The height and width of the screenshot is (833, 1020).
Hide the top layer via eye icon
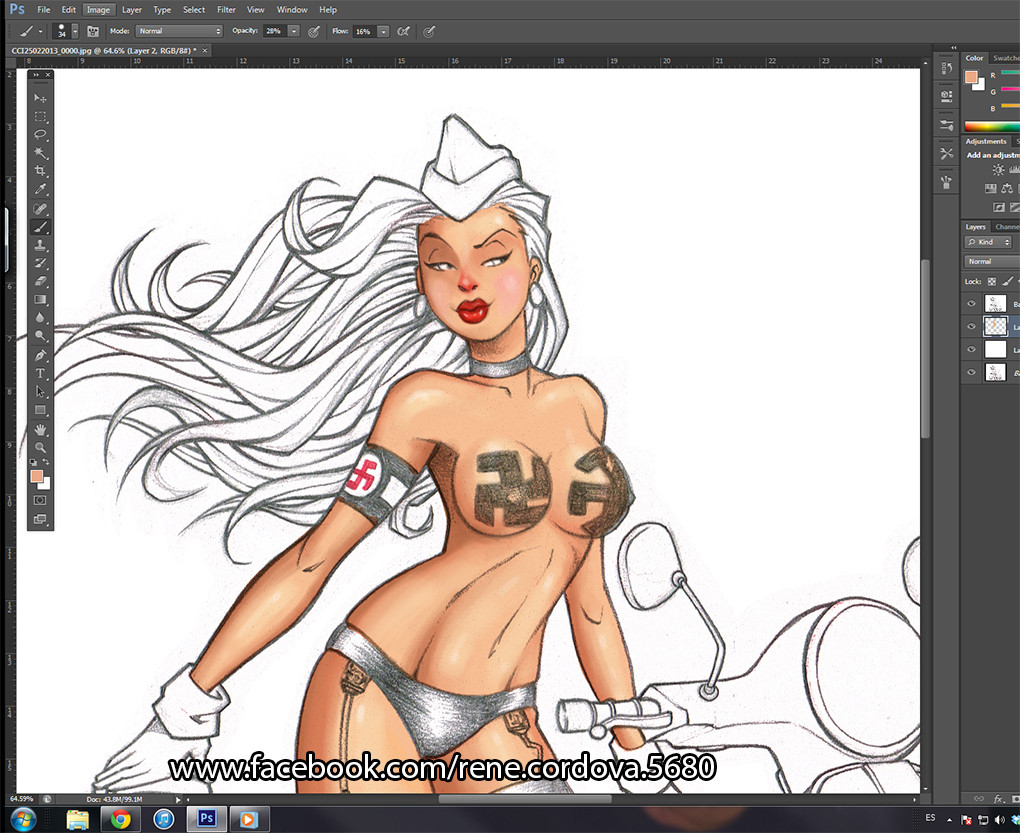pyautogui.click(x=971, y=304)
